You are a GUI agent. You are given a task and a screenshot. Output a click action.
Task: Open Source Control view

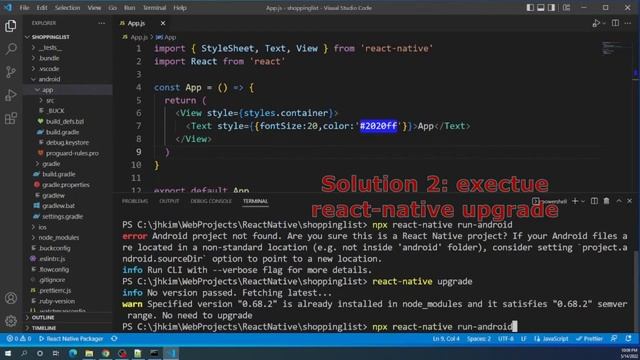click(x=11, y=72)
